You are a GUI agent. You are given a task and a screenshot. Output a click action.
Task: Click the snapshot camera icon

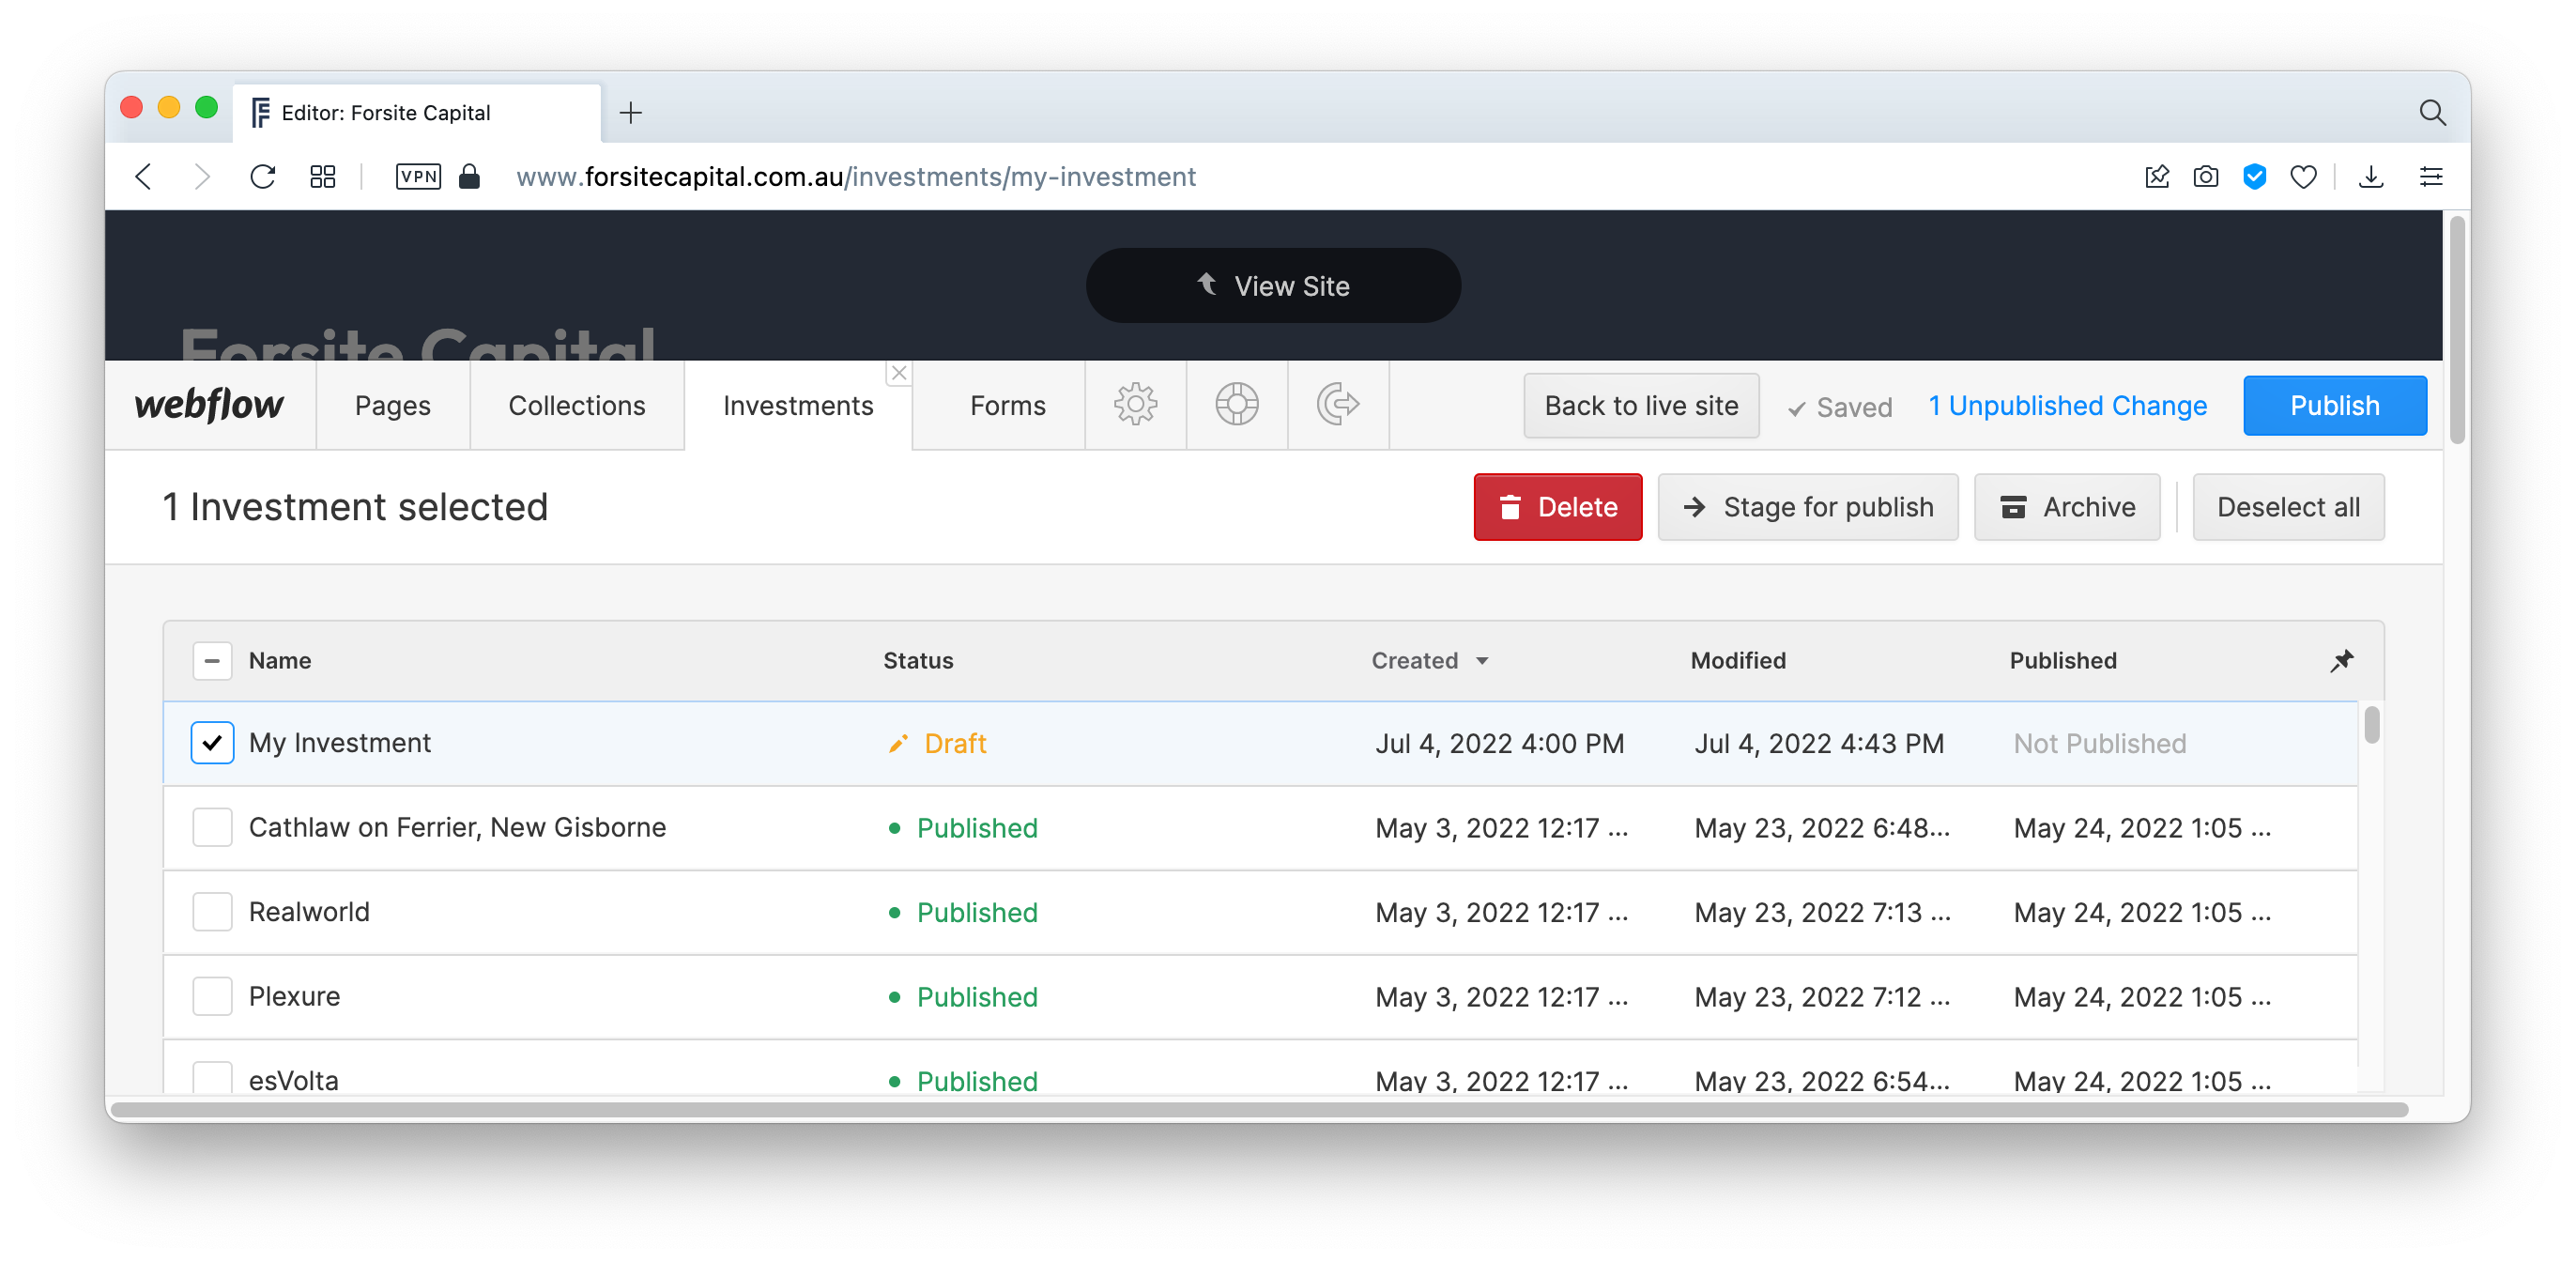pos(2205,177)
